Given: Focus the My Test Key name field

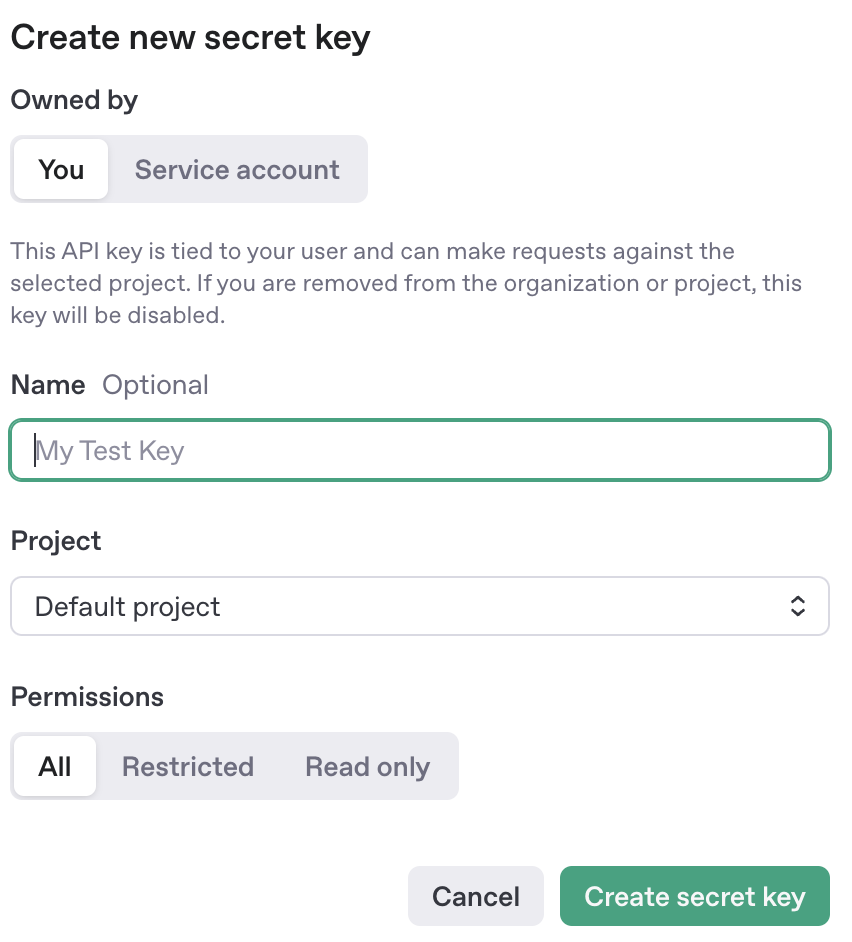Looking at the screenshot, I should (420, 451).
